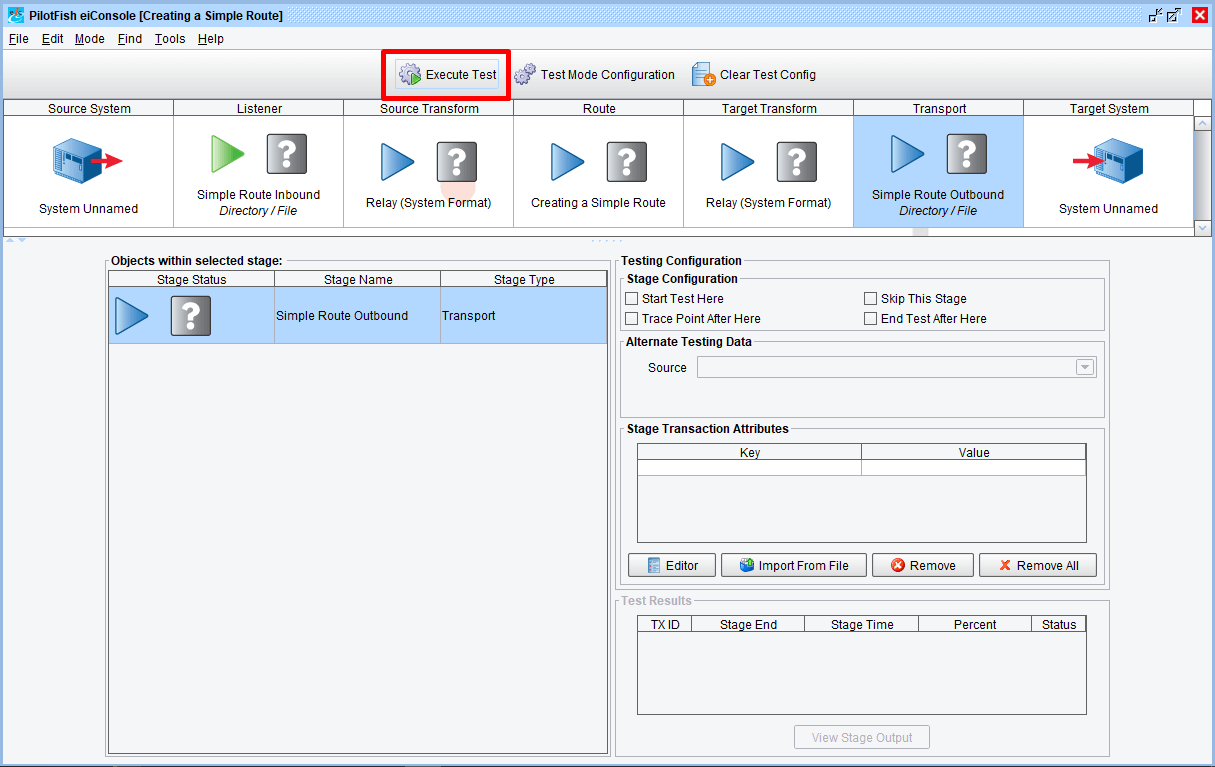Viewport: 1215px width, 767px height.
Task: Tick the End Test After Here checkbox
Action: [x=870, y=319]
